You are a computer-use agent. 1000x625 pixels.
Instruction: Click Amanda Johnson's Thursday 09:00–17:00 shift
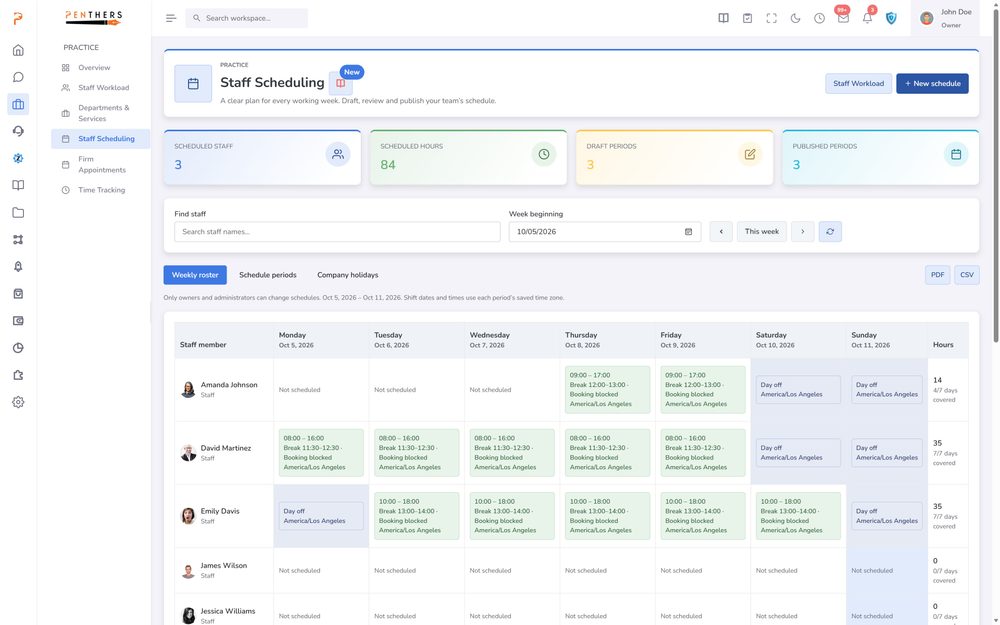coord(607,390)
